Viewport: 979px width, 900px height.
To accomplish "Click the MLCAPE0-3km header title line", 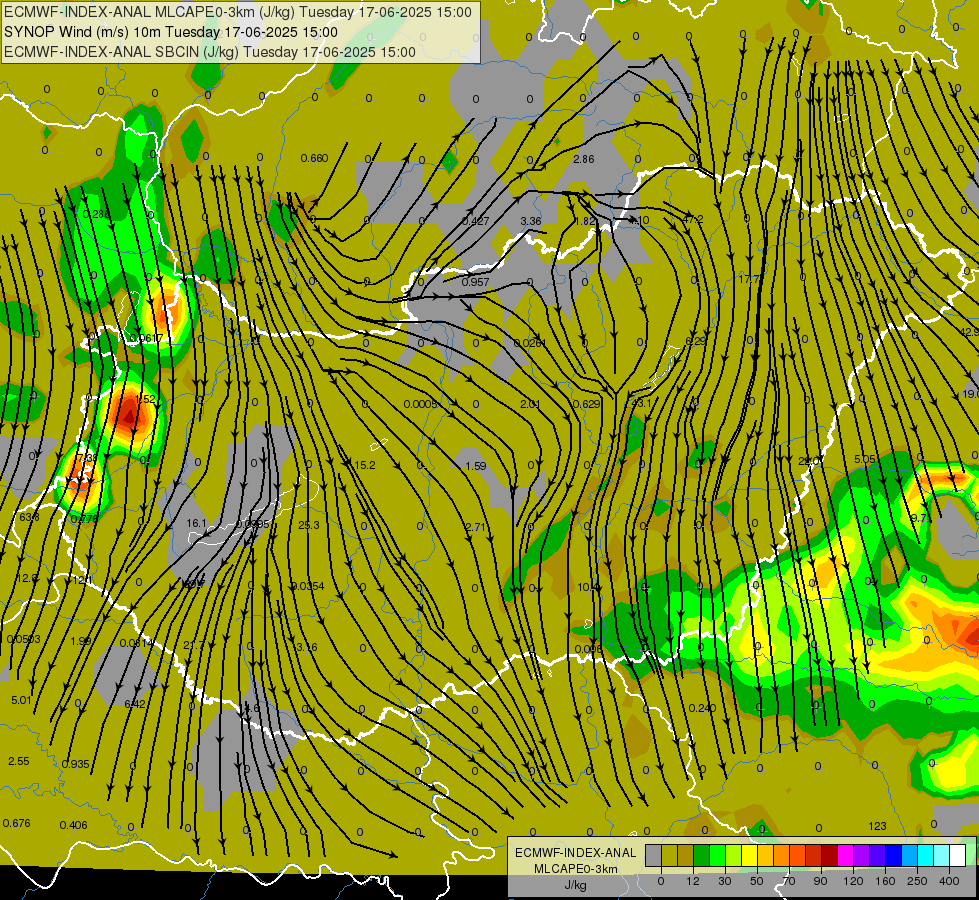I will (238, 12).
